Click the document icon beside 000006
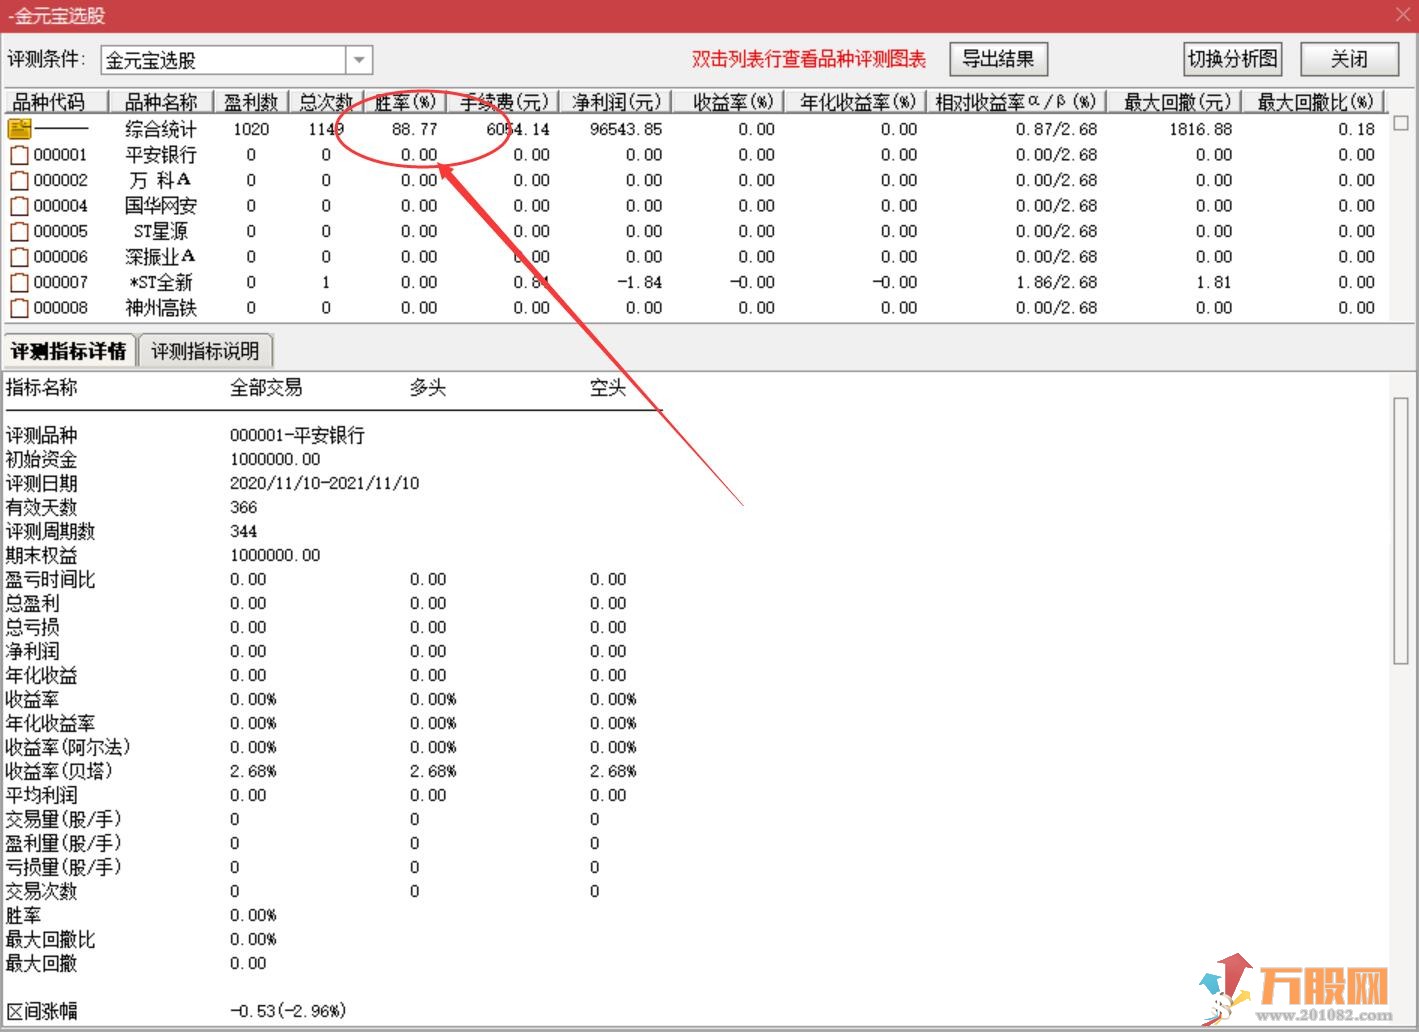Screen dimensions: 1419x1032 click(19, 257)
